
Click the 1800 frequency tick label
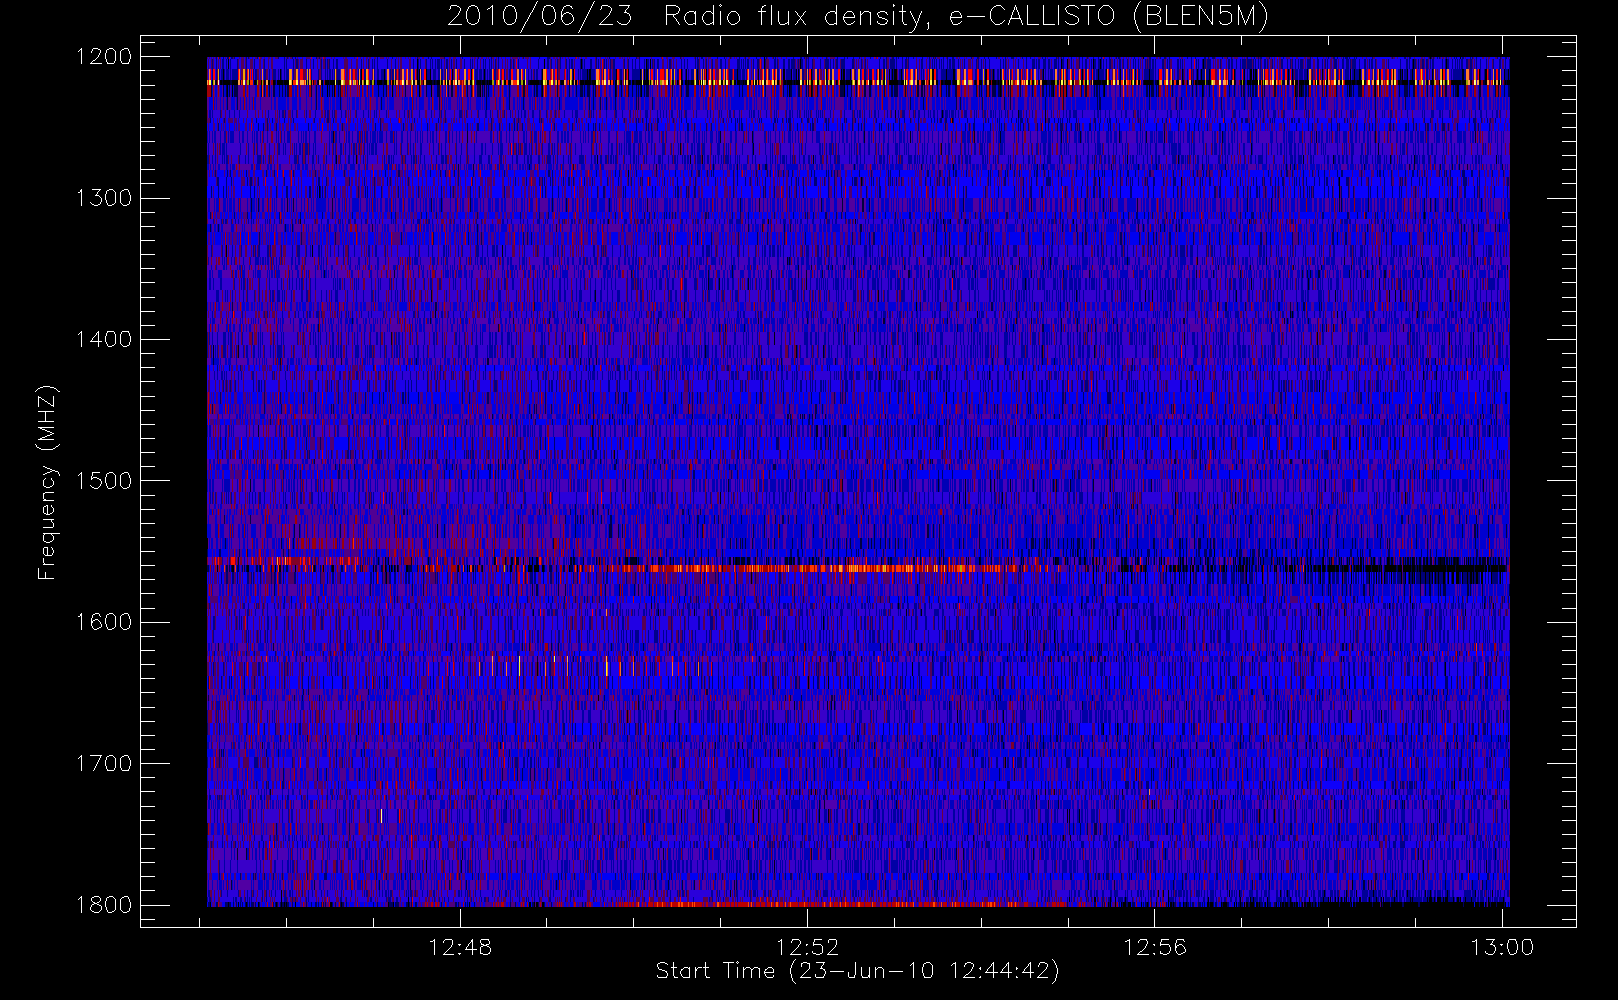pyautogui.click(x=104, y=905)
